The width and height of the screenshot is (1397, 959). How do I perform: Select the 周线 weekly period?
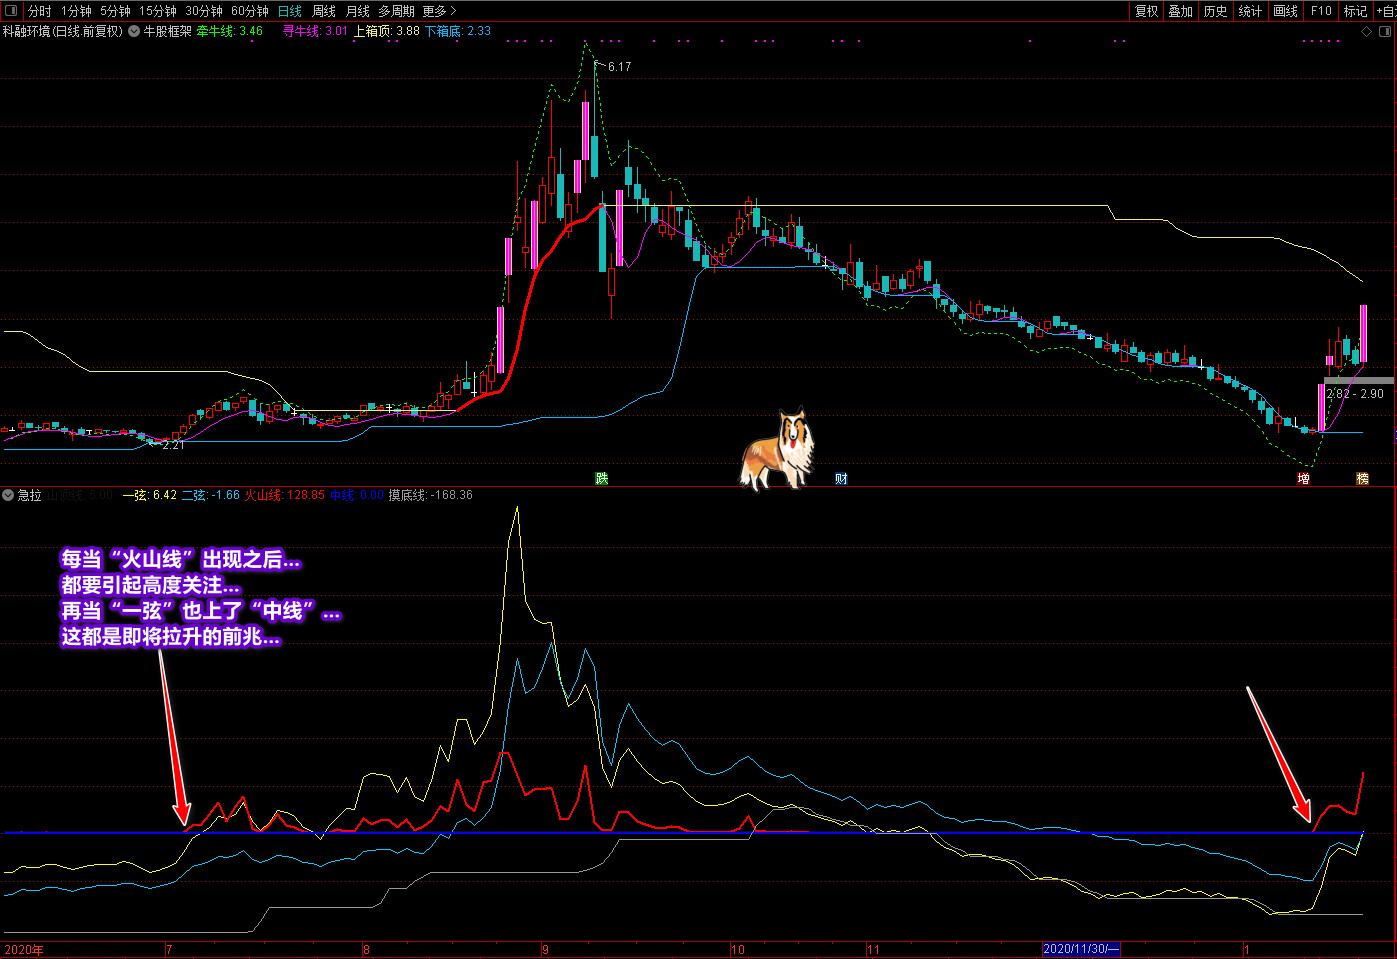tap(324, 11)
